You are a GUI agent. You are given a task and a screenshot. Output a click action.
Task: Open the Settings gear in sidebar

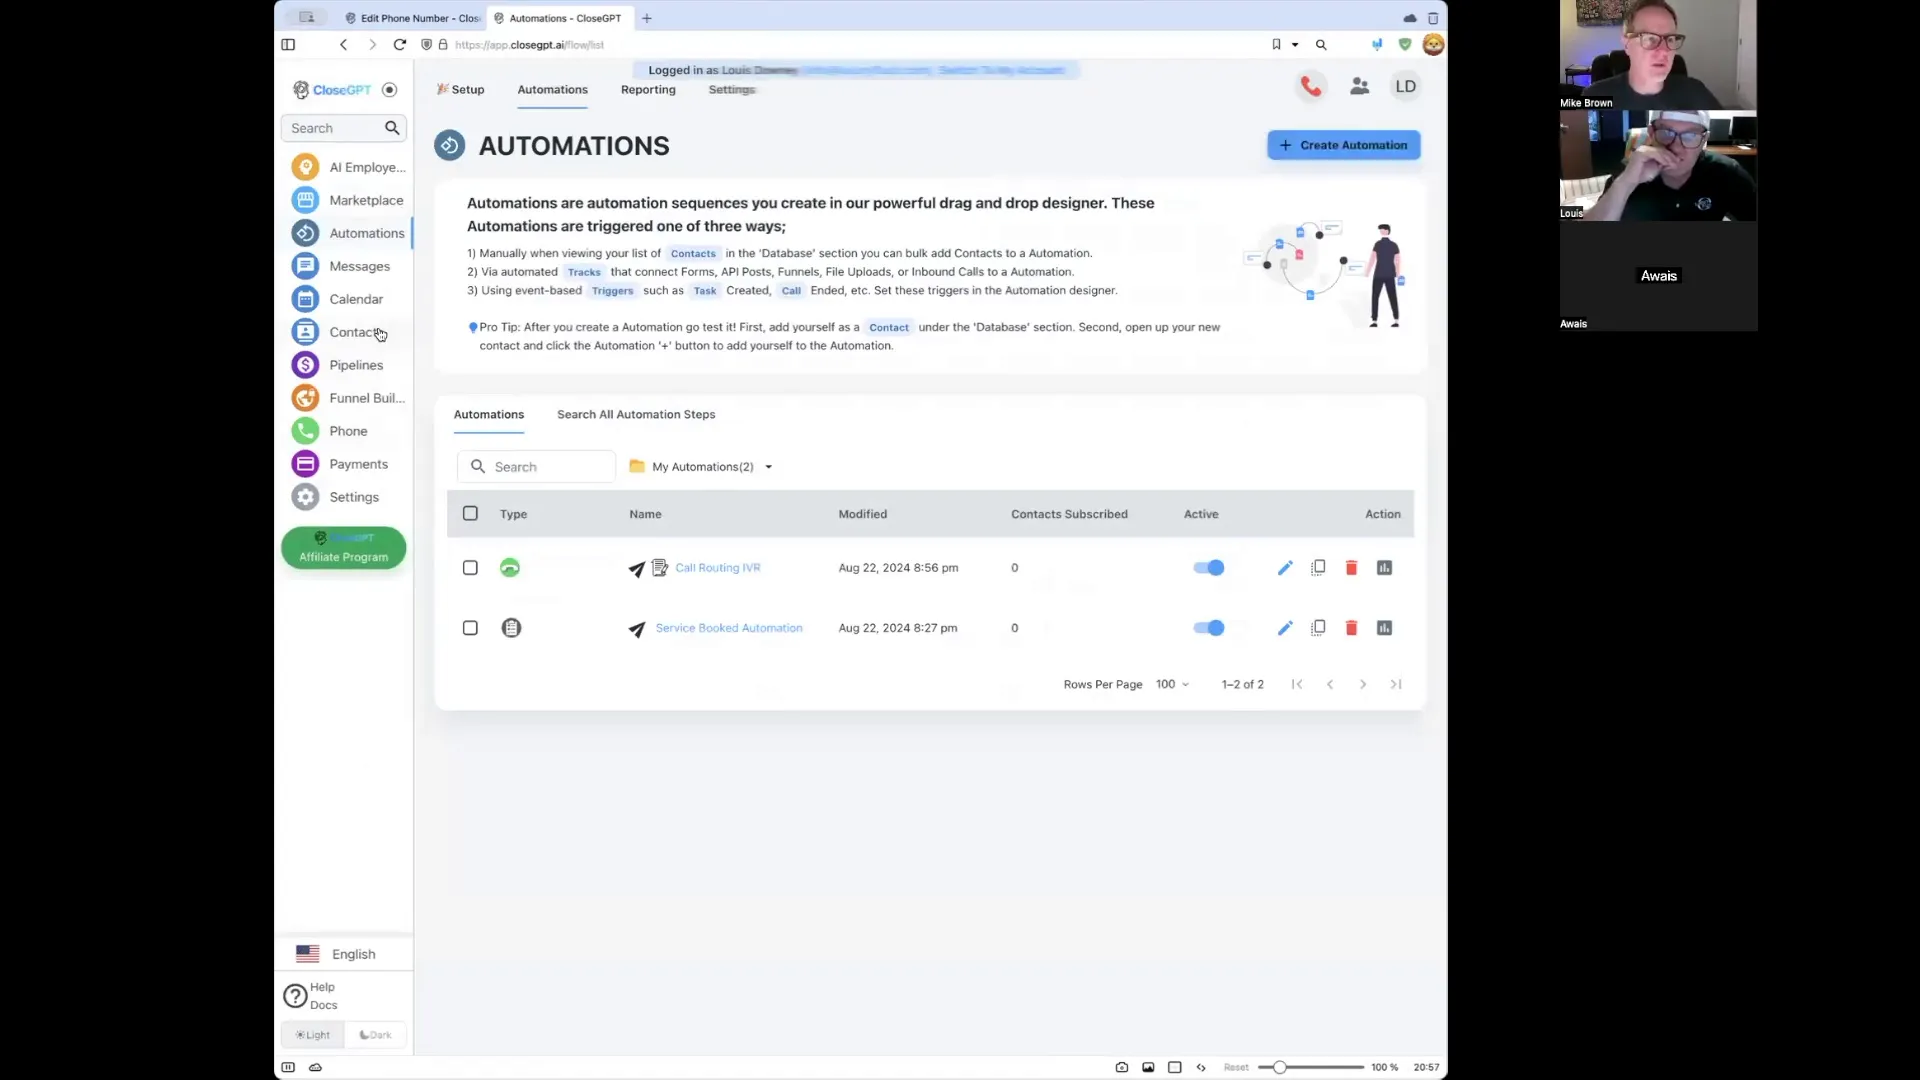(305, 497)
